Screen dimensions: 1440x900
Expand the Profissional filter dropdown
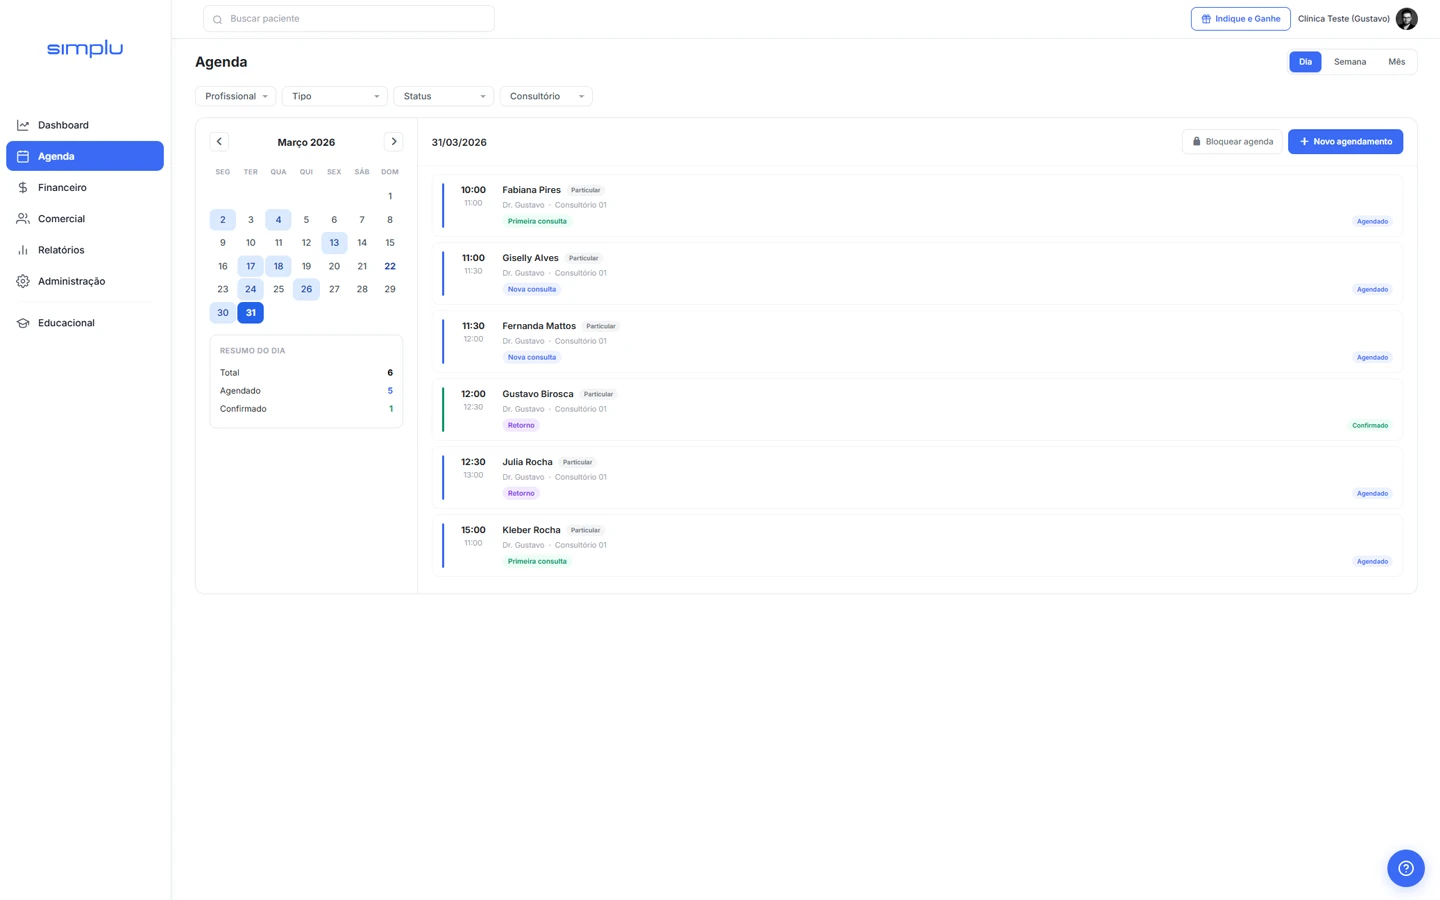pos(236,97)
